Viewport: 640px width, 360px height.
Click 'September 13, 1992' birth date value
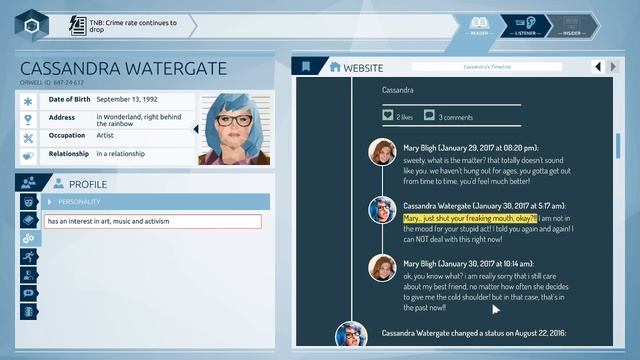[127, 99]
